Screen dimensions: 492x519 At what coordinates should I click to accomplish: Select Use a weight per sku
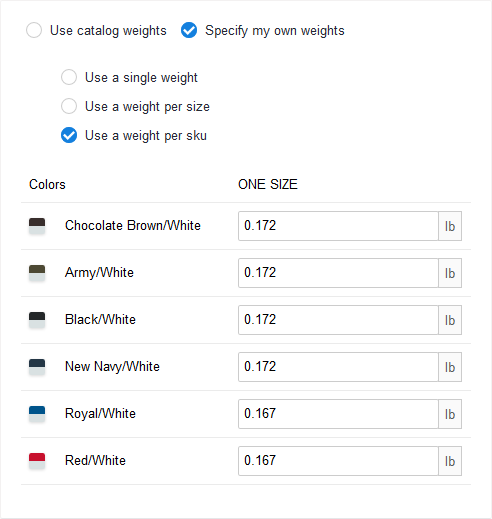click(69, 135)
